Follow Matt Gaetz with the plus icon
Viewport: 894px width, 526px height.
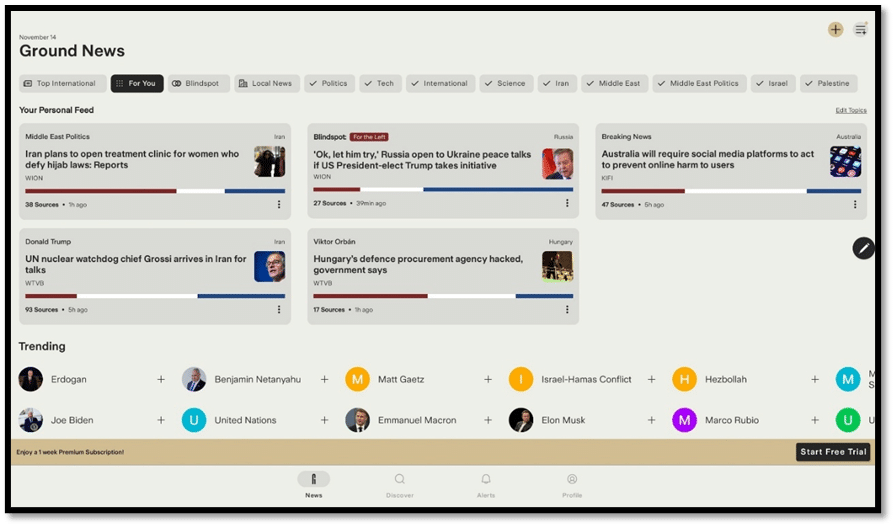tap(488, 380)
